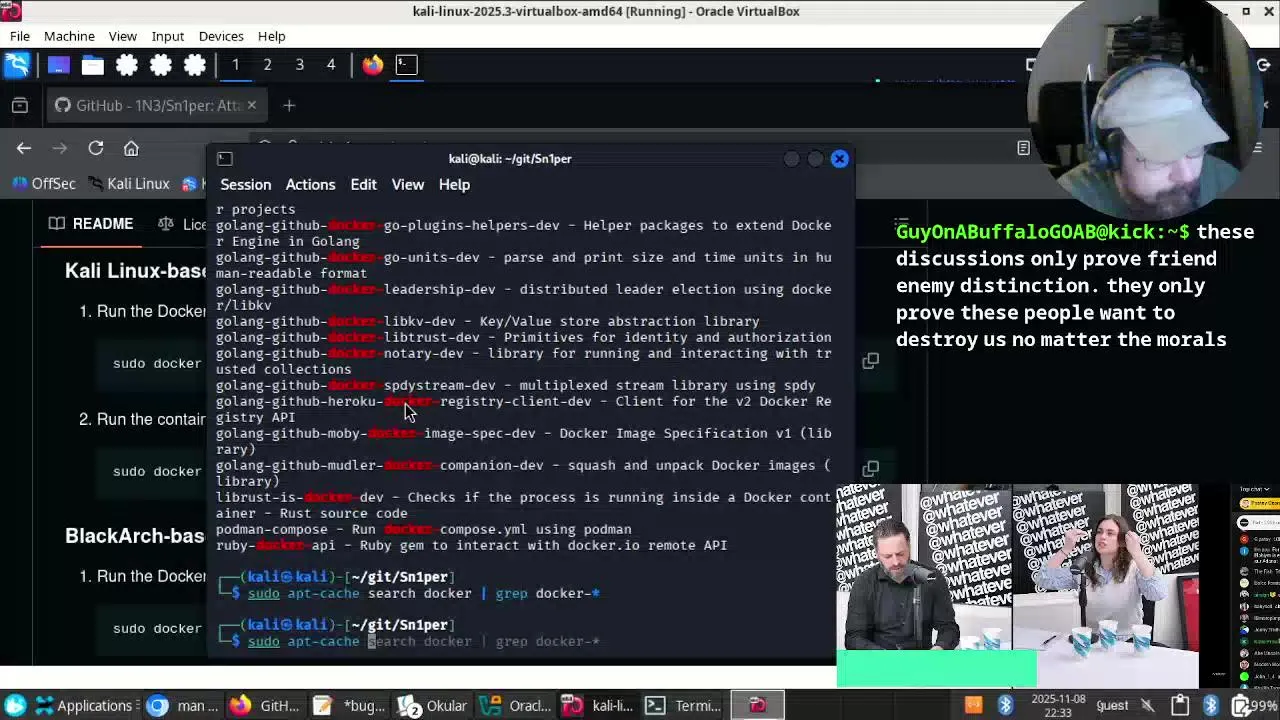This screenshot has height=720, width=1280.
Task: Open VirtualBox Input menu
Action: coord(168,36)
